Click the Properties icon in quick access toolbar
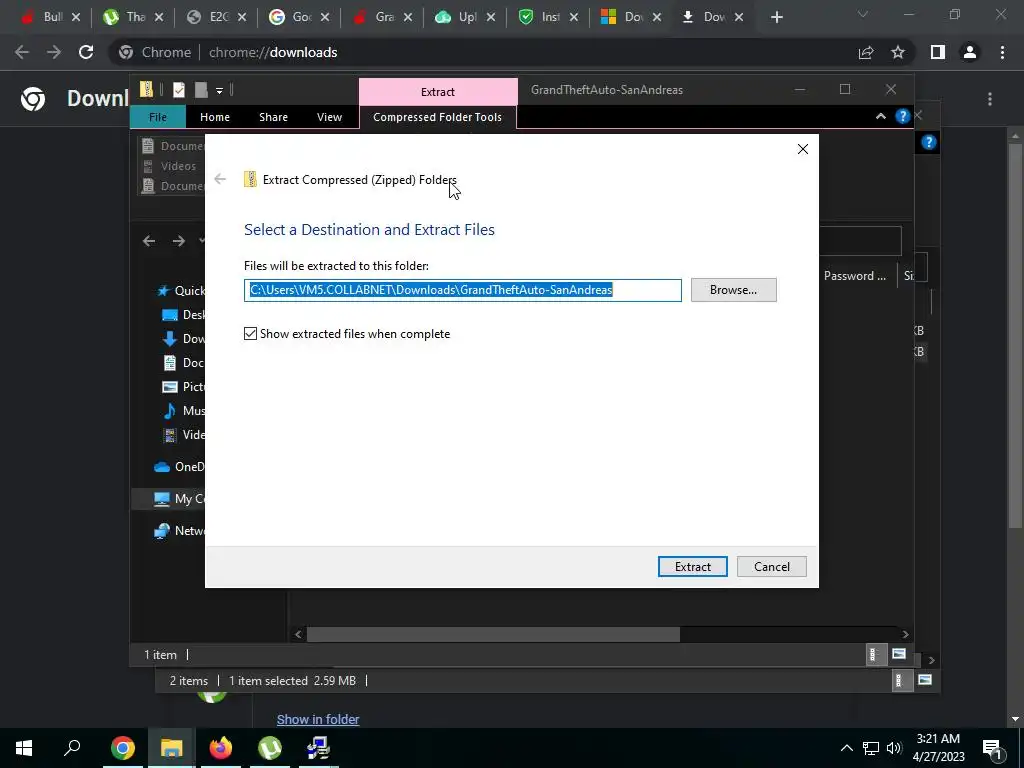Viewport: 1024px width, 768px height. 179,90
